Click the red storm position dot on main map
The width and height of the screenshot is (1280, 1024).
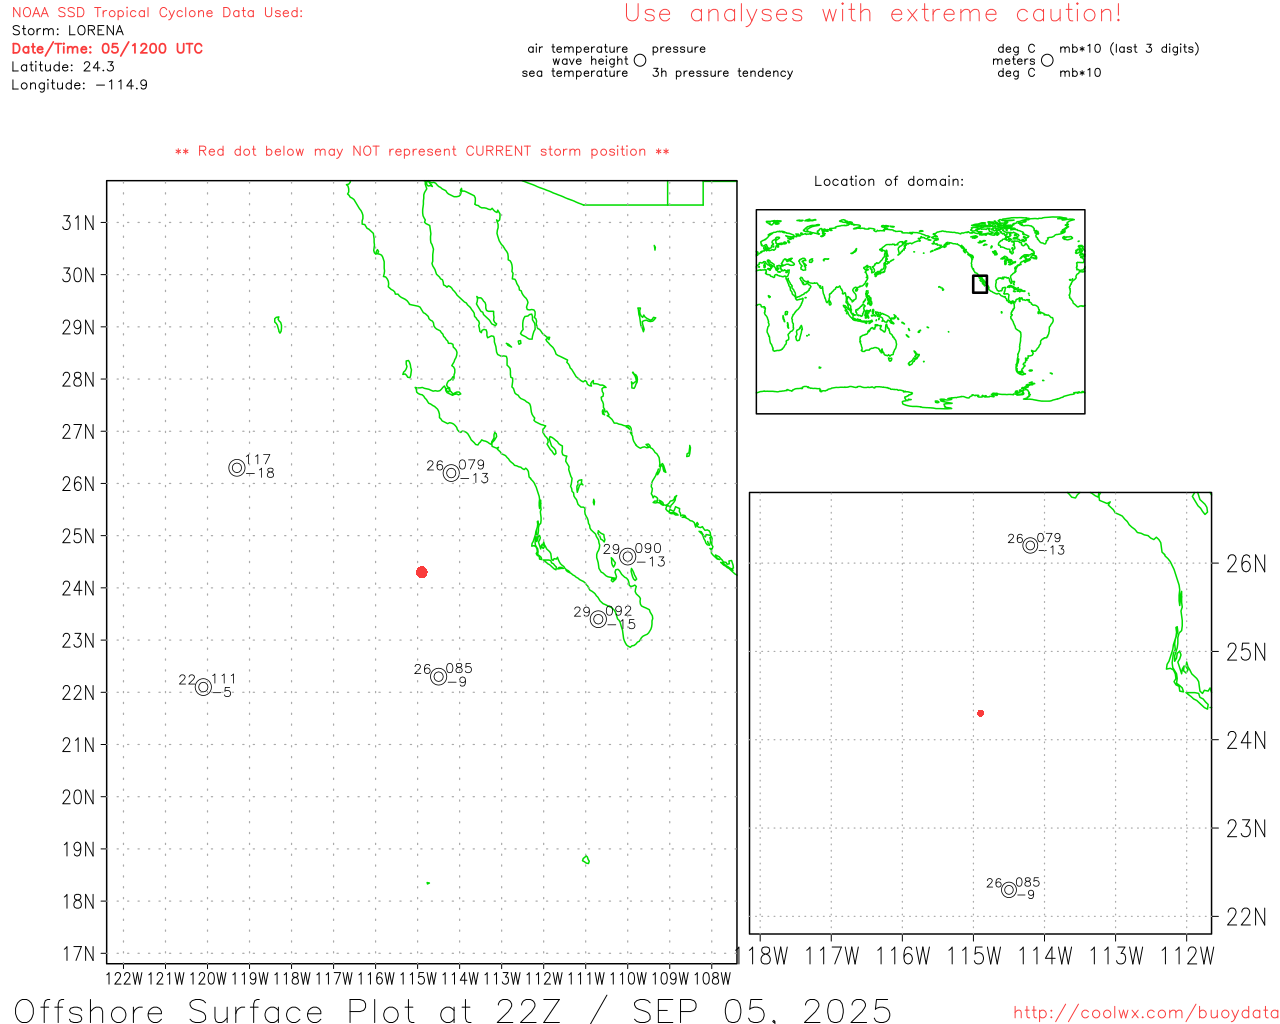(422, 572)
